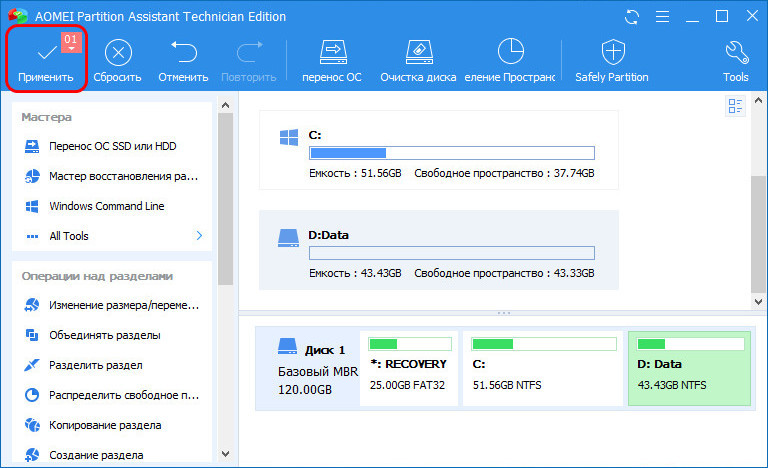Click the create partition sidebar icon
Viewport: 768px width, 468px height.
coord(32,455)
